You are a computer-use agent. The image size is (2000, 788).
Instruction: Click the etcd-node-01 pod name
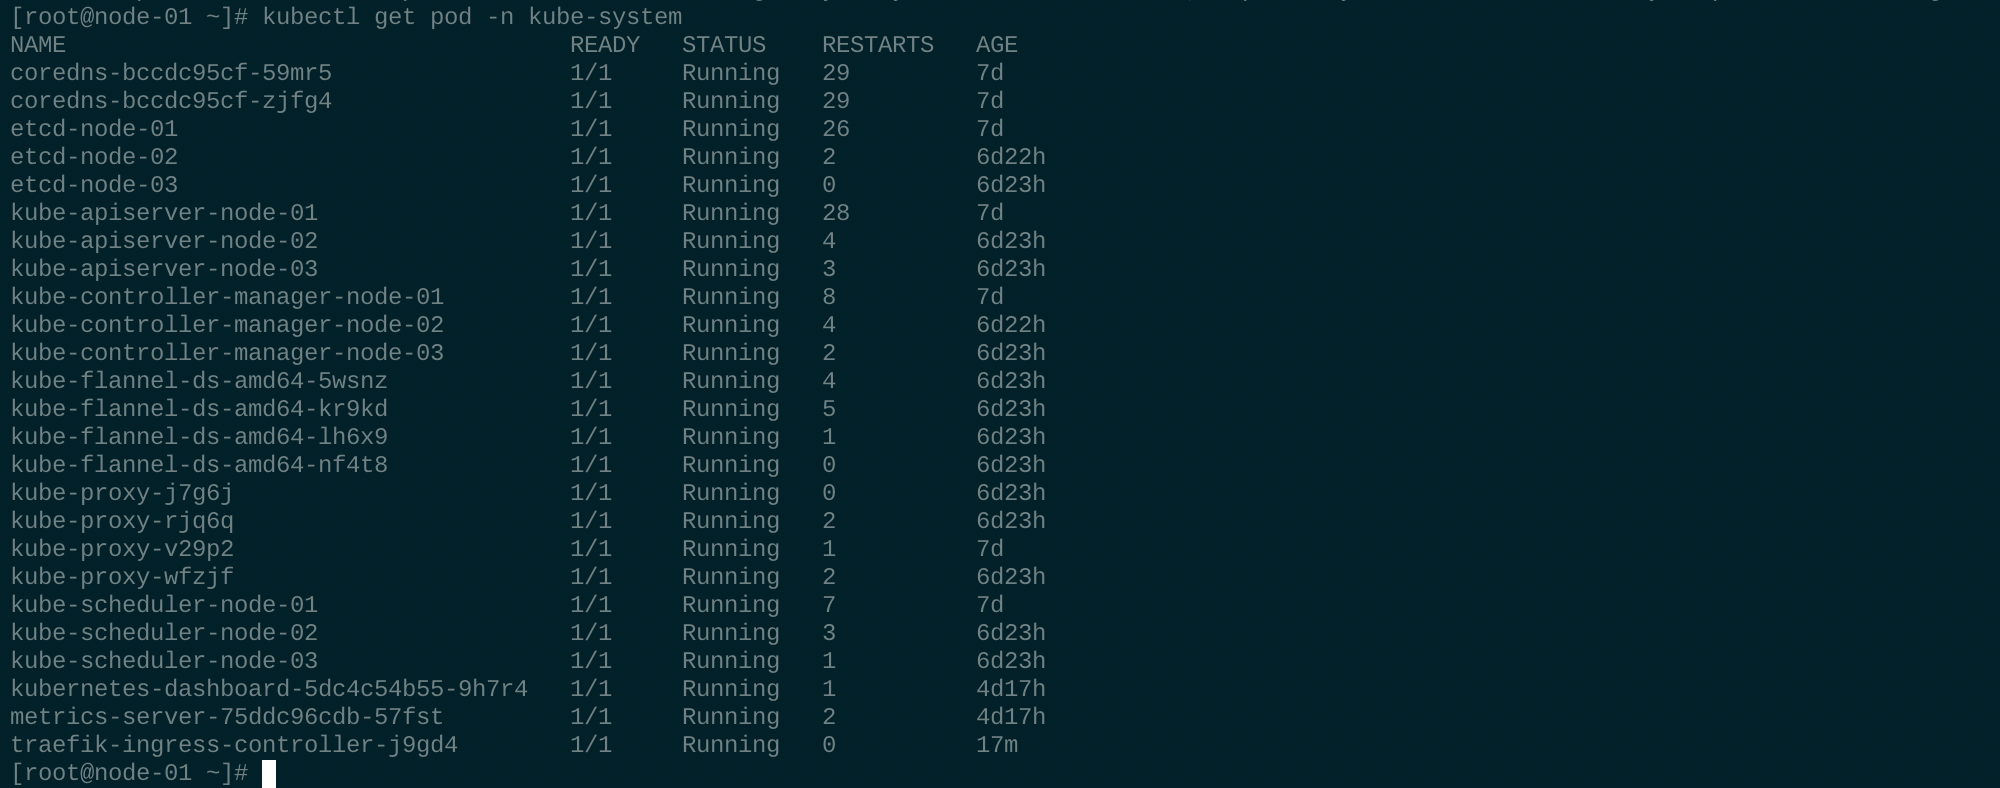pos(94,129)
